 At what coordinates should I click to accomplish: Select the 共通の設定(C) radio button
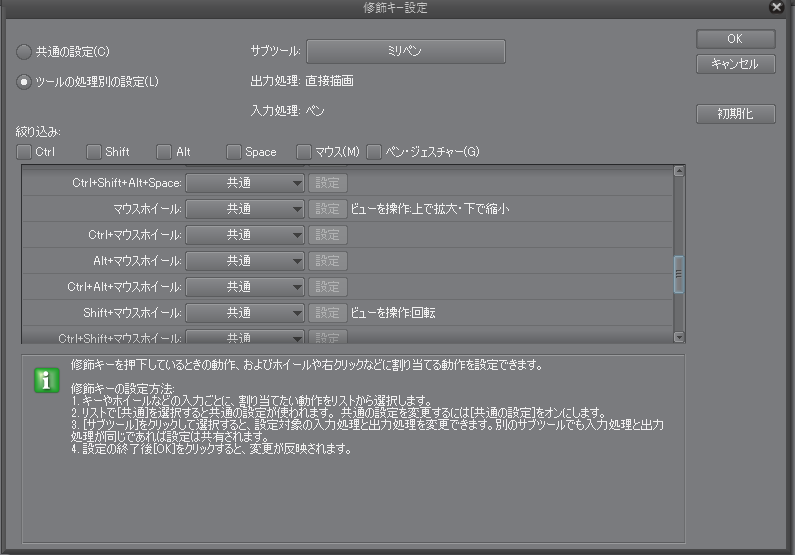tap(23, 52)
